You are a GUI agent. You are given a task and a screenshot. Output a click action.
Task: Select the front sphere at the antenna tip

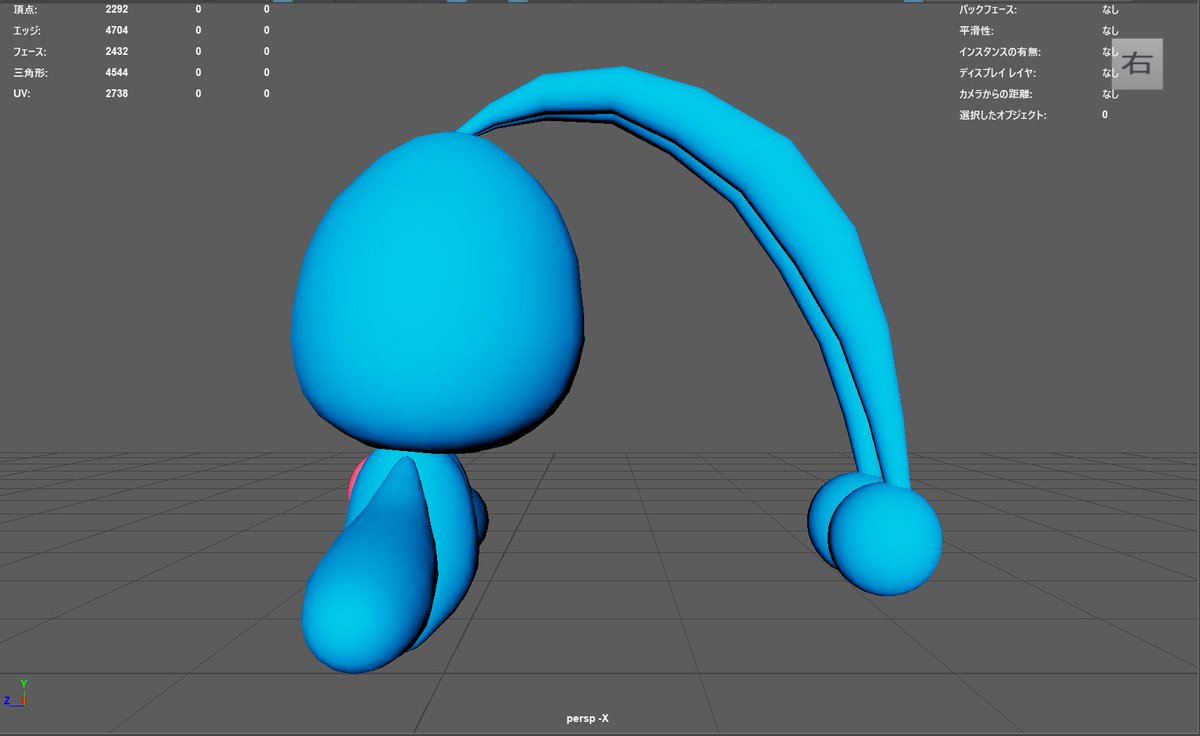click(x=884, y=538)
